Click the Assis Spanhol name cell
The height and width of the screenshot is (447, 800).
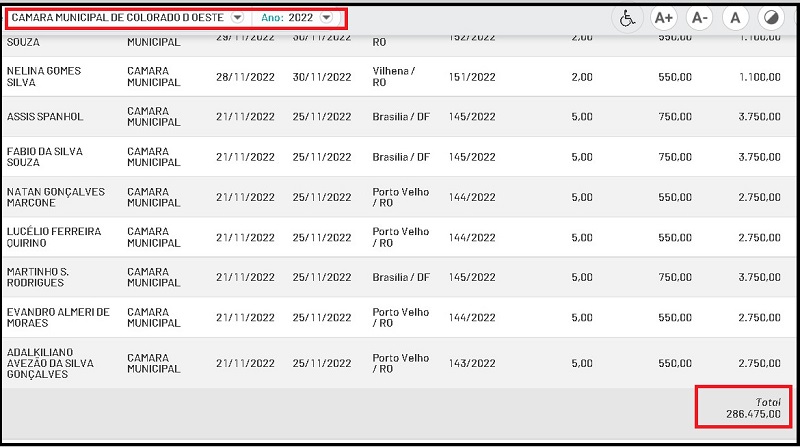pos(45,116)
